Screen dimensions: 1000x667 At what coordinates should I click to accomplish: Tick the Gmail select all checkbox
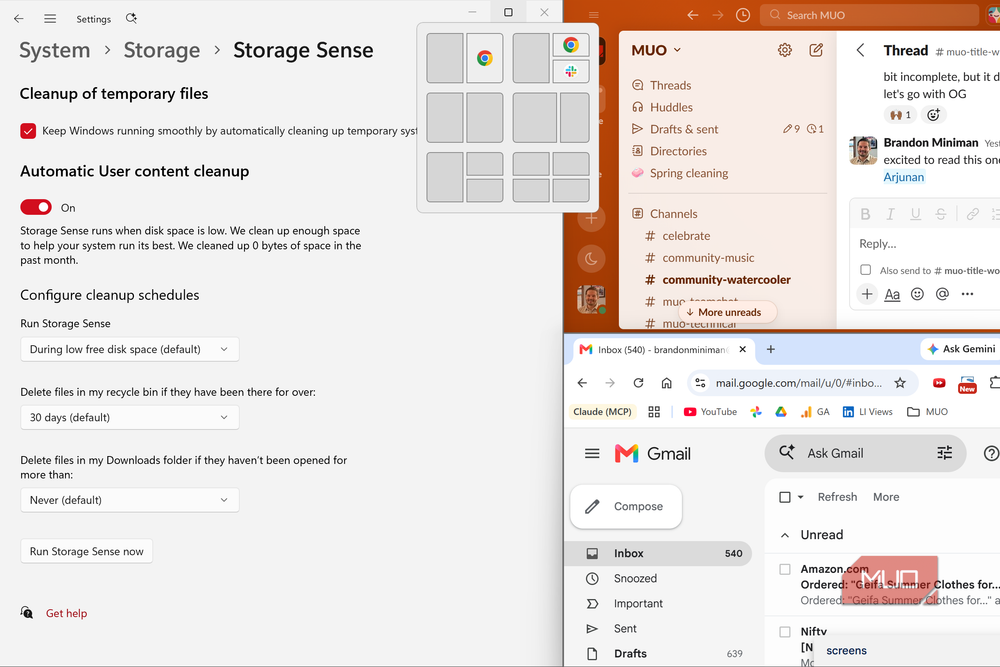click(x=785, y=497)
